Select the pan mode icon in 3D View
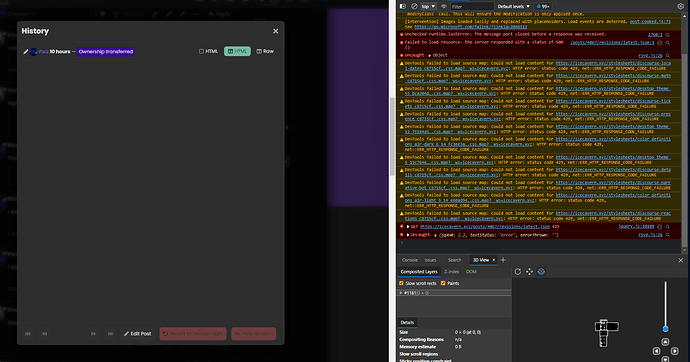 (529, 272)
